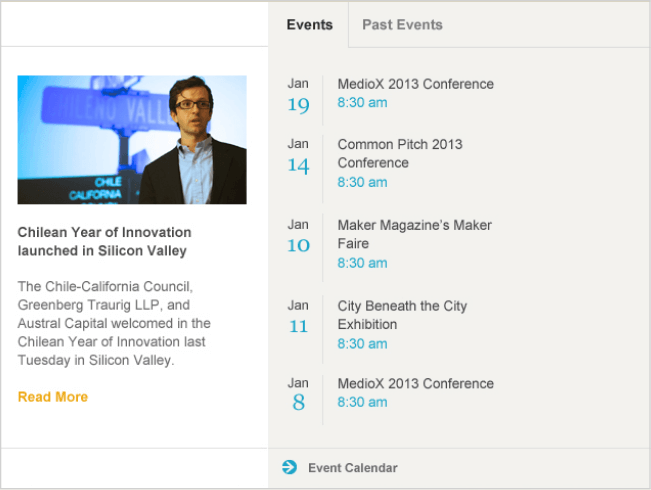Click the Jan 11 date marker
The width and height of the screenshot is (651, 490).
point(298,317)
